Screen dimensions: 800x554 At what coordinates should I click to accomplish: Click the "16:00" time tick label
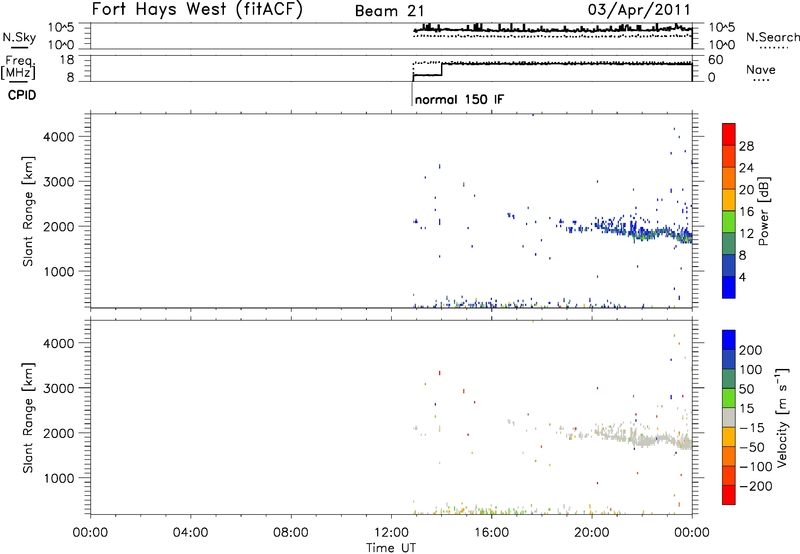click(491, 533)
